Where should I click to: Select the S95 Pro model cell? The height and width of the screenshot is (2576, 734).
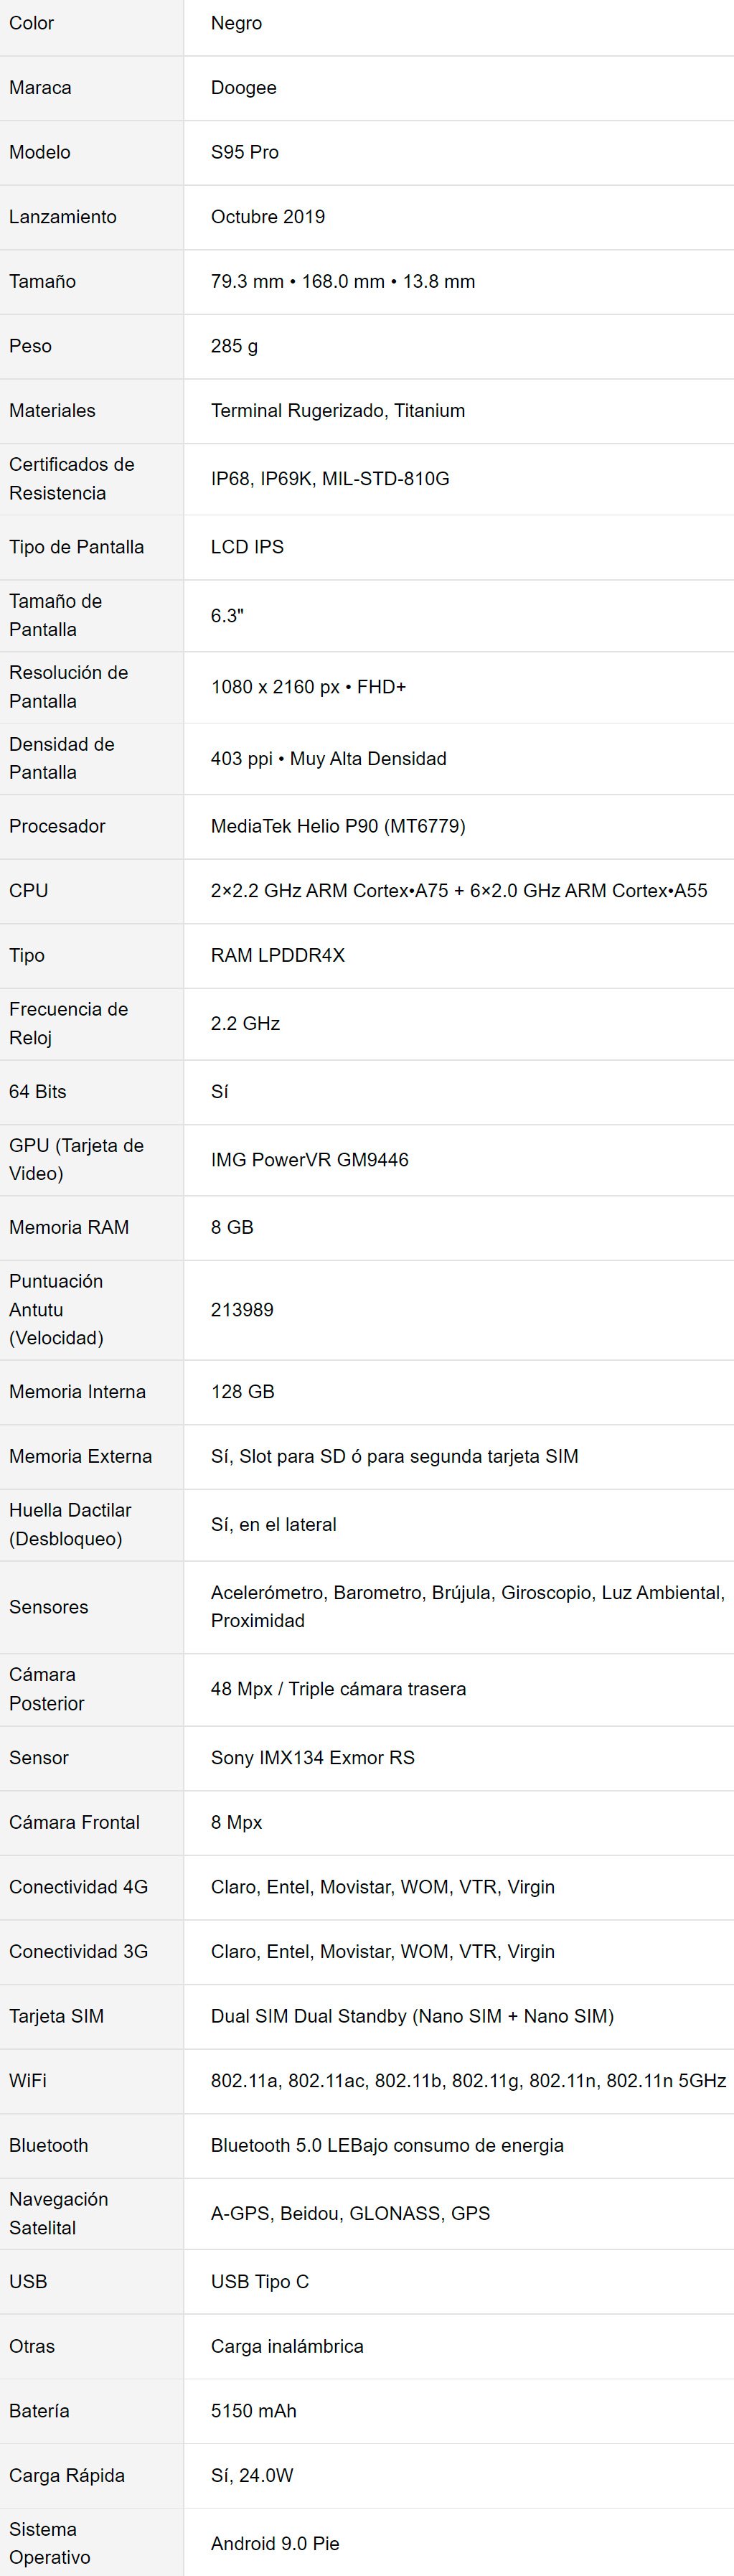tap(458, 152)
